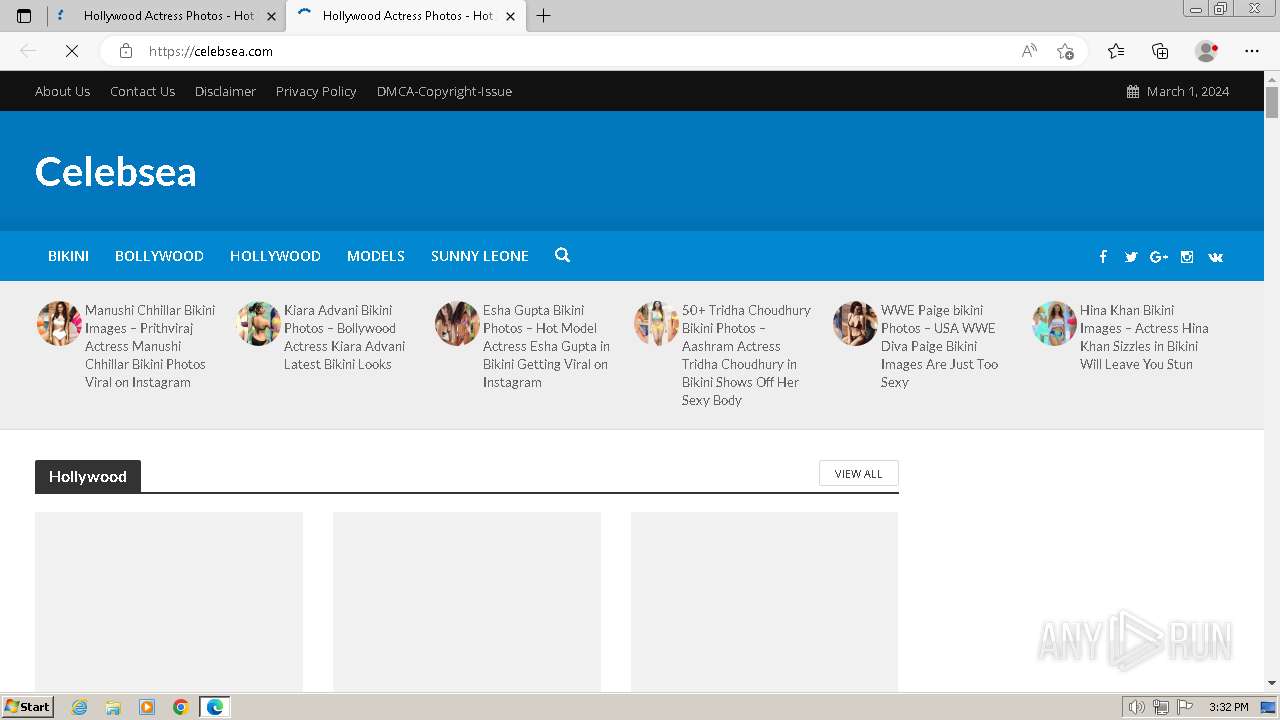The image size is (1280, 720).
Task: Click the volume icon in system tray
Action: (1137, 707)
